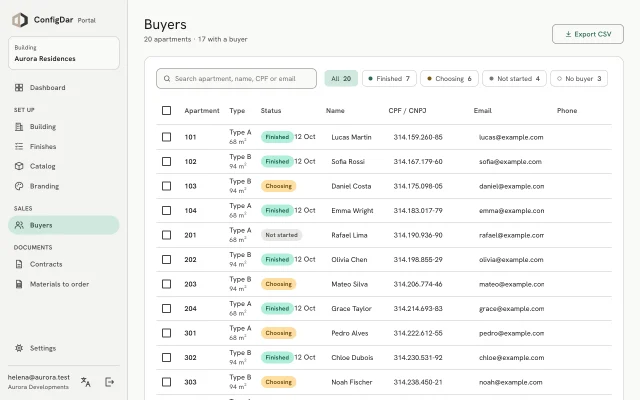Go to Finishes in the sidebar

point(64,147)
